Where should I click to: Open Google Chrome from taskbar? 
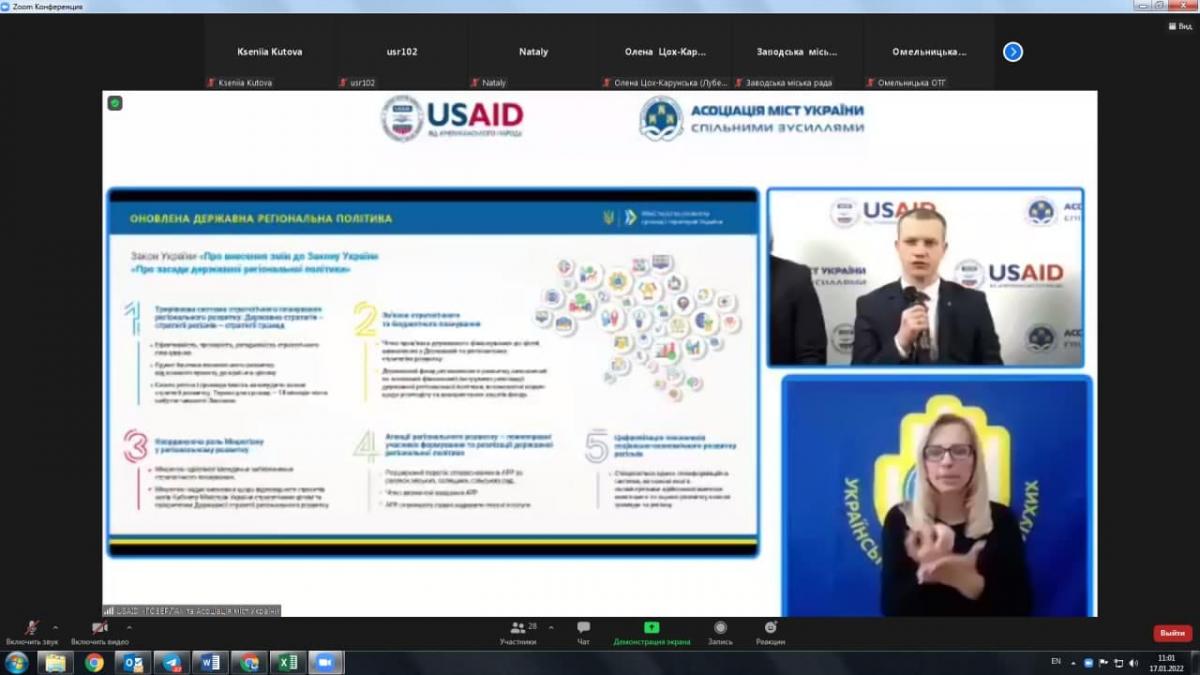(x=94, y=662)
